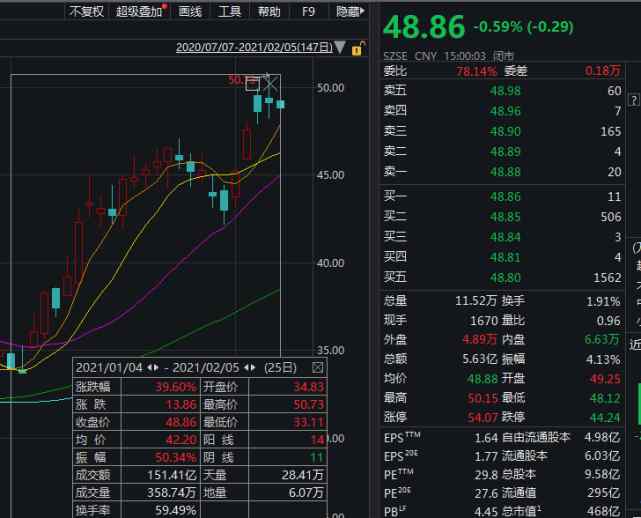The height and width of the screenshot is (518, 641).
Task: Select the 卖三 price 48.90
Action: click(505, 132)
